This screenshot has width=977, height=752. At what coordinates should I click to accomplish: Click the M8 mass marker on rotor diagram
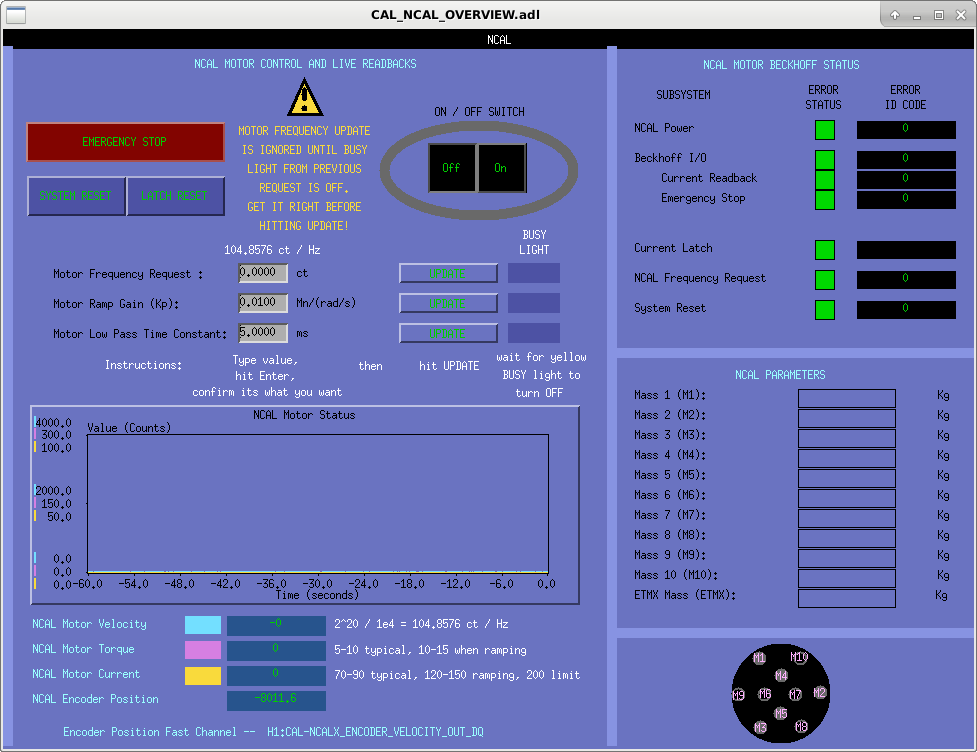click(801, 726)
